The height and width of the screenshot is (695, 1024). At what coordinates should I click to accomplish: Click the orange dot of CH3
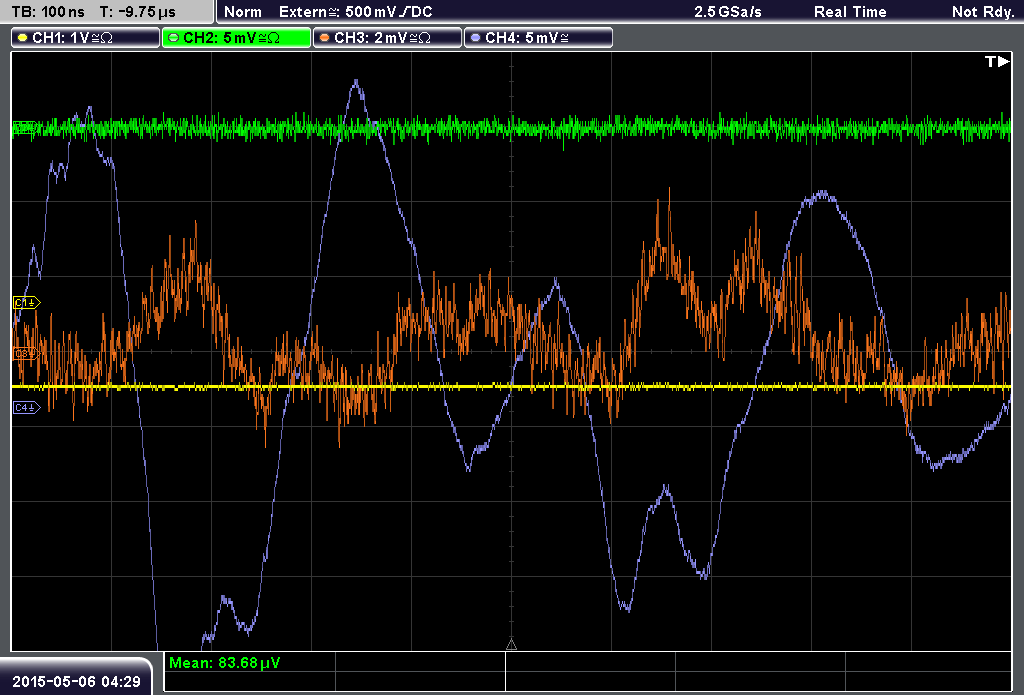point(325,38)
